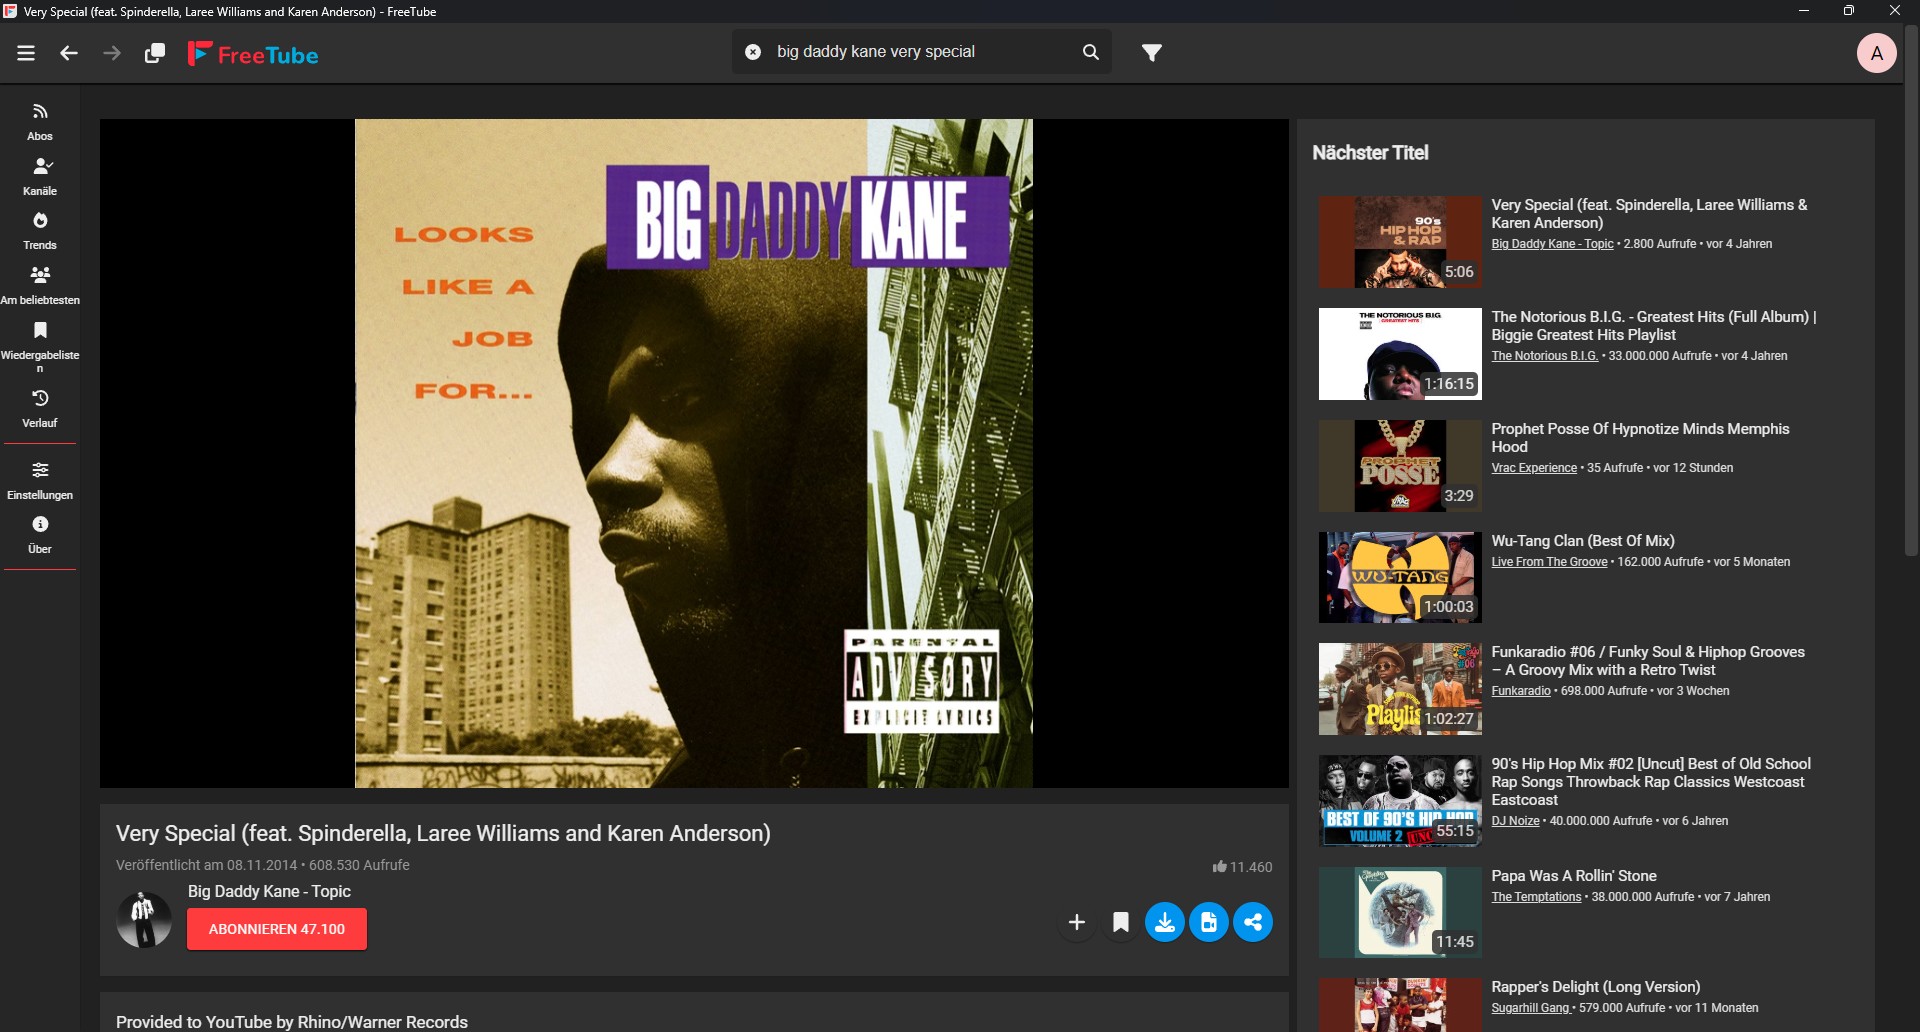Viewport: 1920px width, 1032px height.
Task: Open the Wu-Tang Clan Best Of Mix thumbnail
Action: pyautogui.click(x=1400, y=577)
